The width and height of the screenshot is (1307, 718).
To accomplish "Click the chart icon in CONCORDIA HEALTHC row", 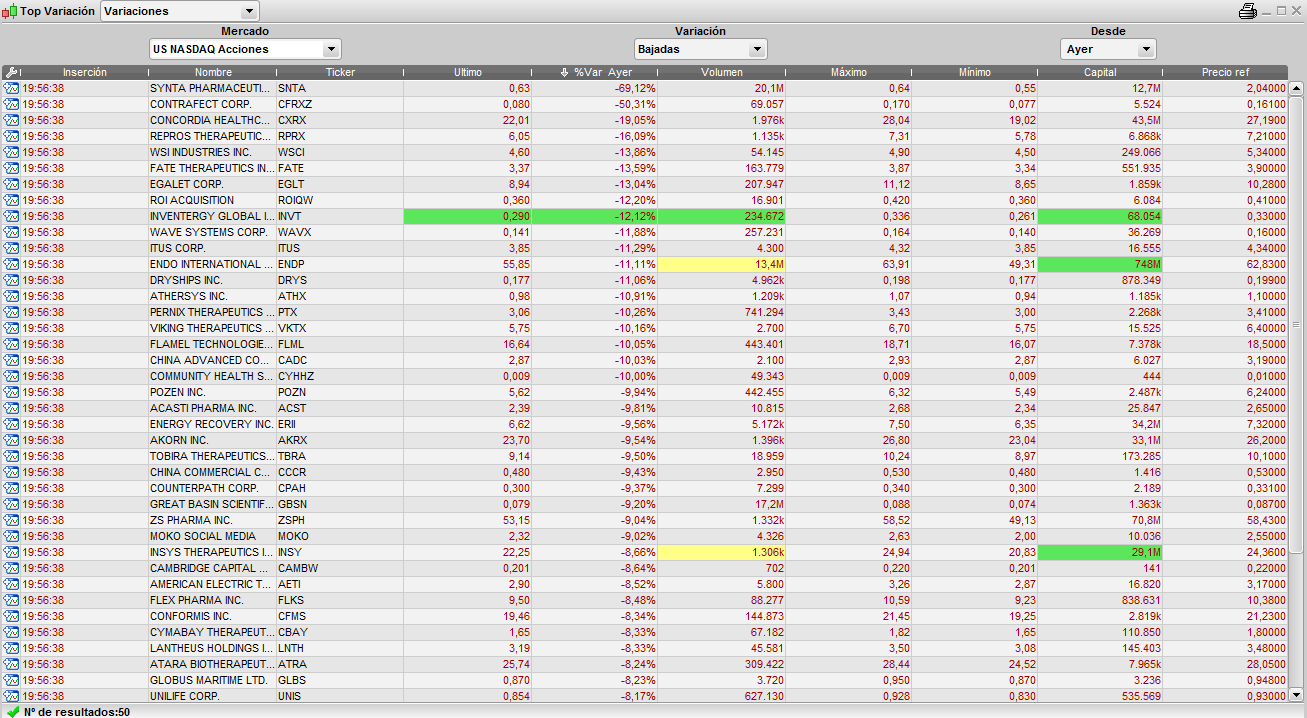I will point(12,120).
